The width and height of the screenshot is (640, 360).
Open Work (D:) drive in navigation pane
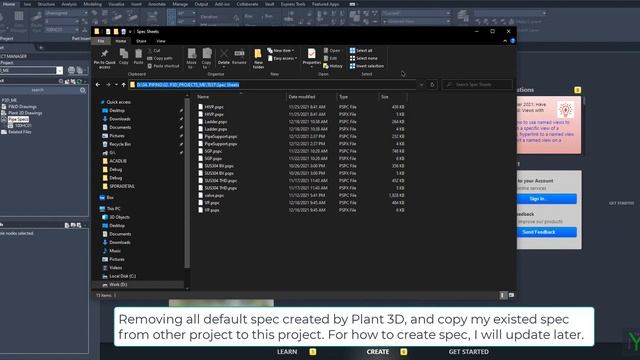[118, 284]
